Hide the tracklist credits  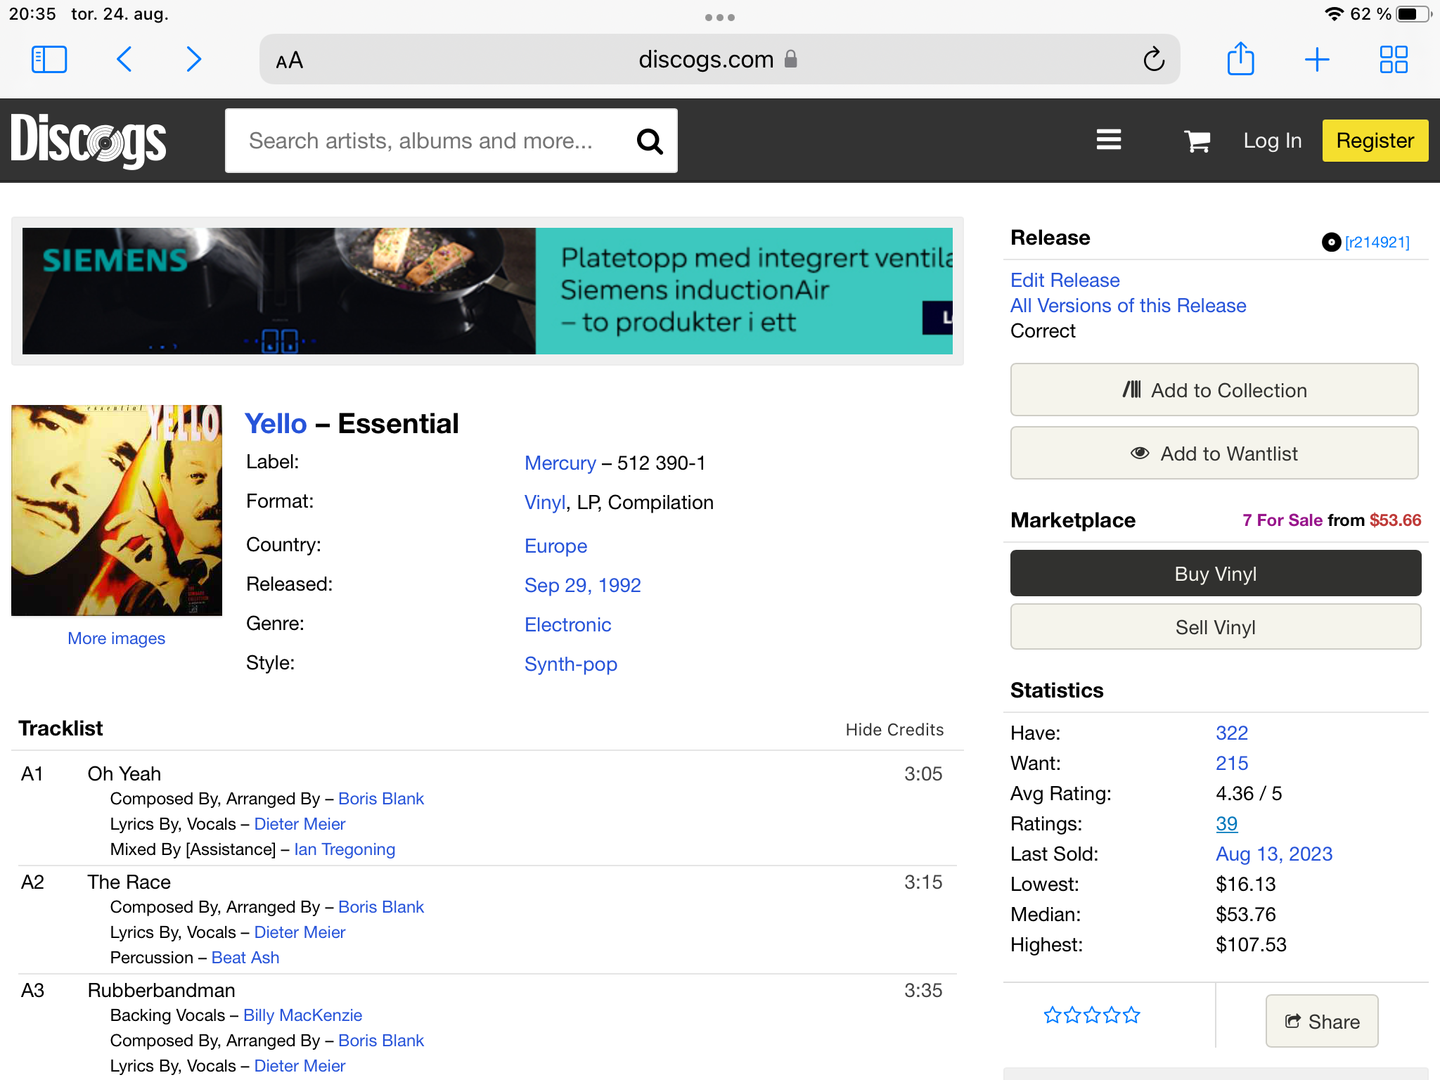pyautogui.click(x=894, y=730)
